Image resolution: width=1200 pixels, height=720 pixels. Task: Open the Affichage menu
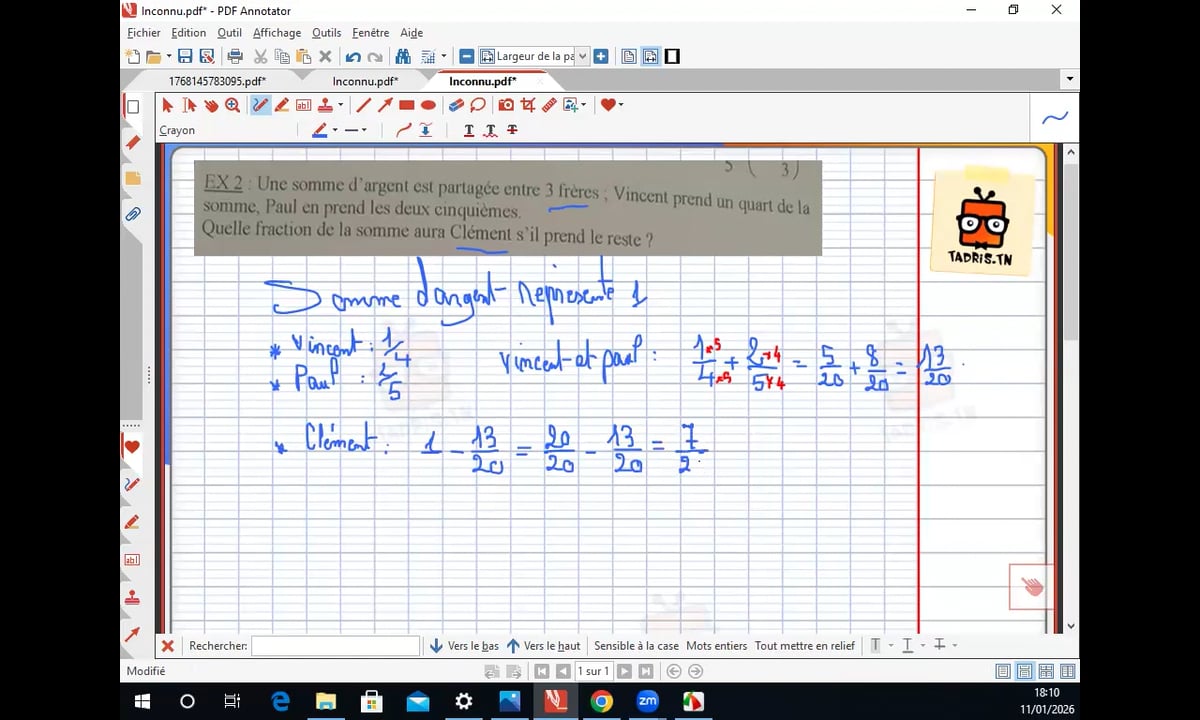(277, 33)
